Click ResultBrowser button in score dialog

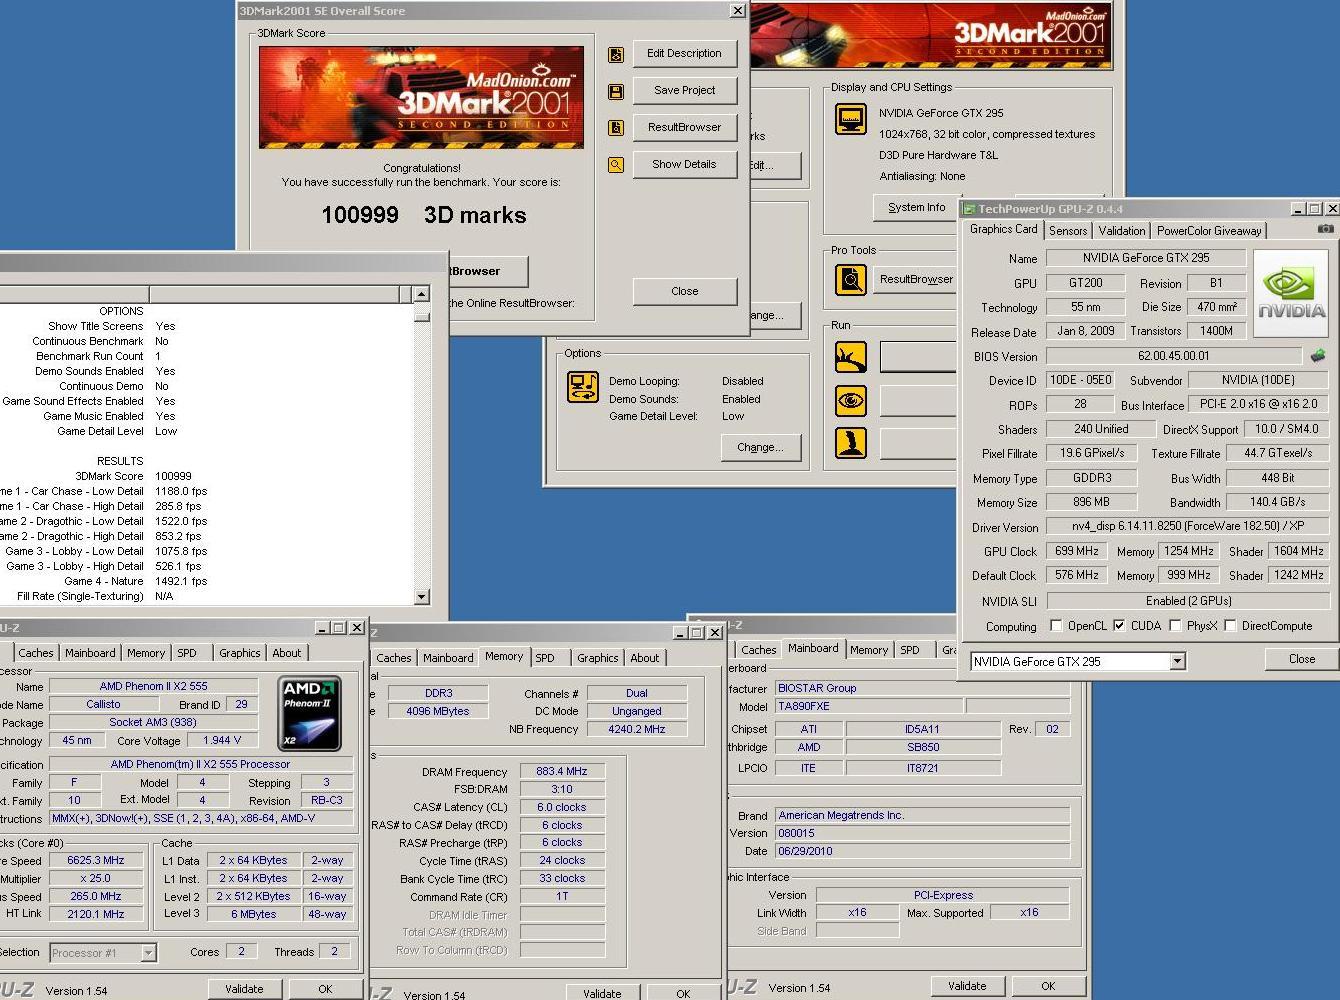tap(684, 128)
